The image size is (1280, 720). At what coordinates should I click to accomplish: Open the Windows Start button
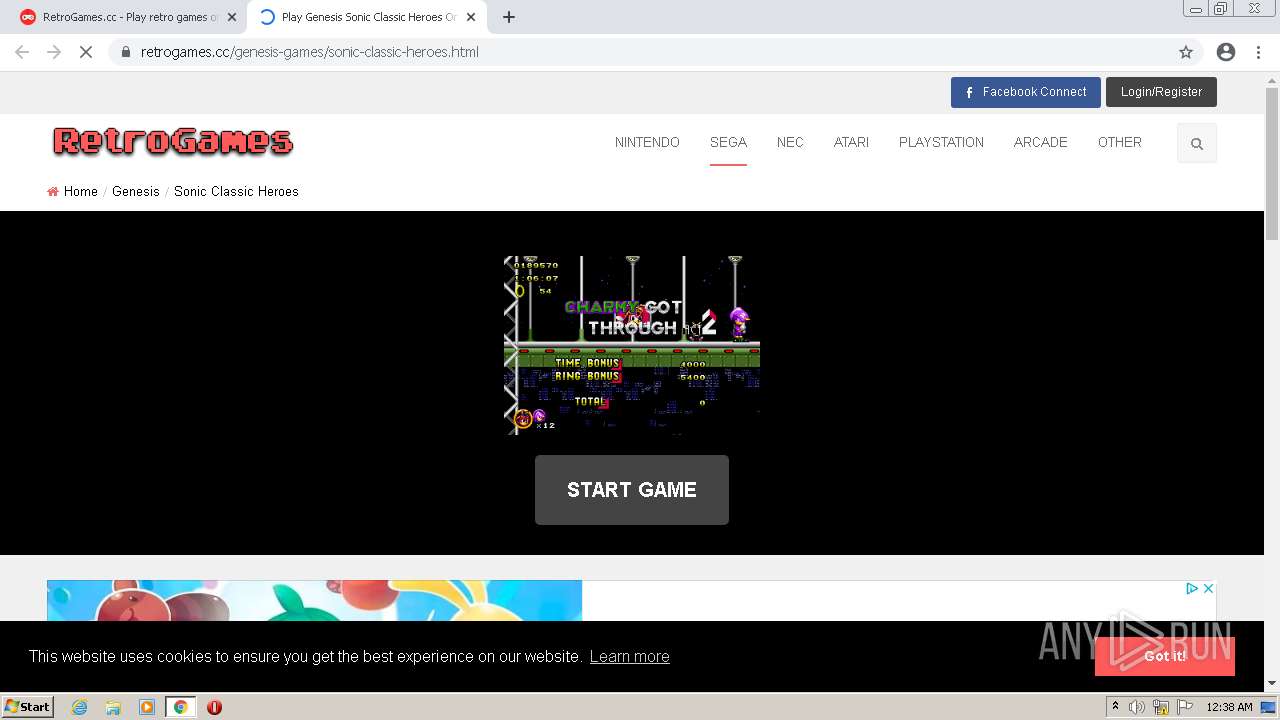[27, 706]
